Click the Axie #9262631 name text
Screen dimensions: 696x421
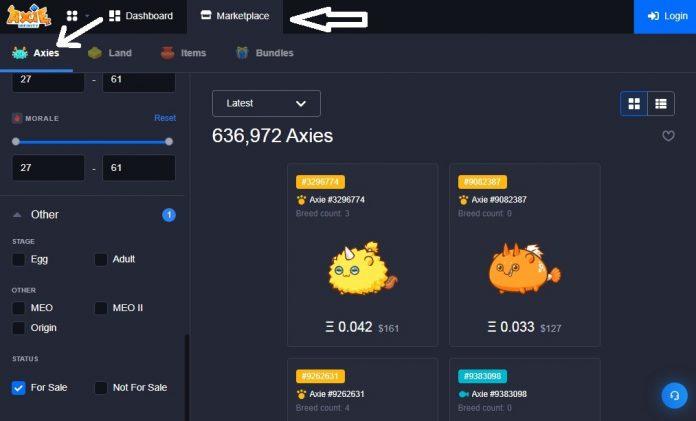pyautogui.click(x=337, y=394)
